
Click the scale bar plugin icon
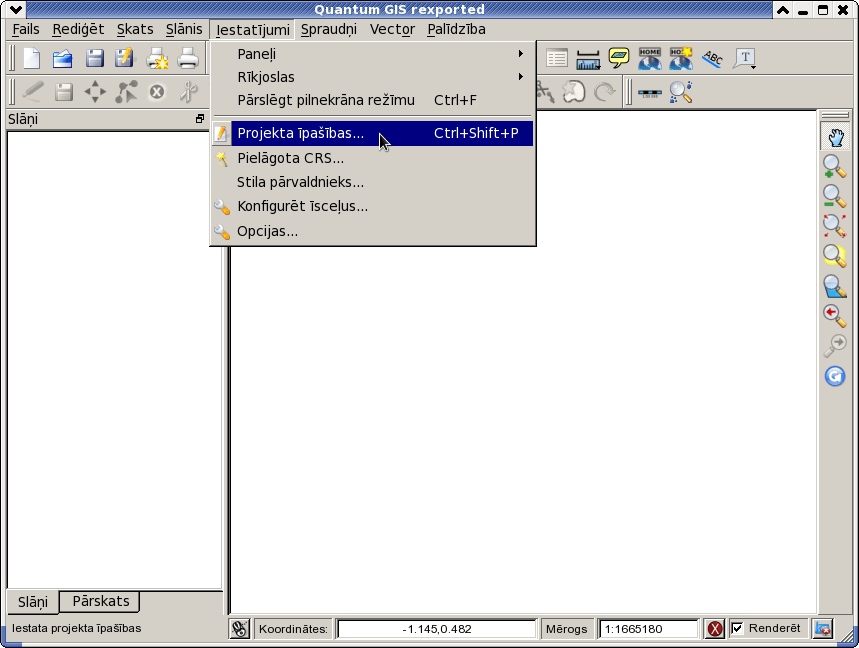click(650, 93)
